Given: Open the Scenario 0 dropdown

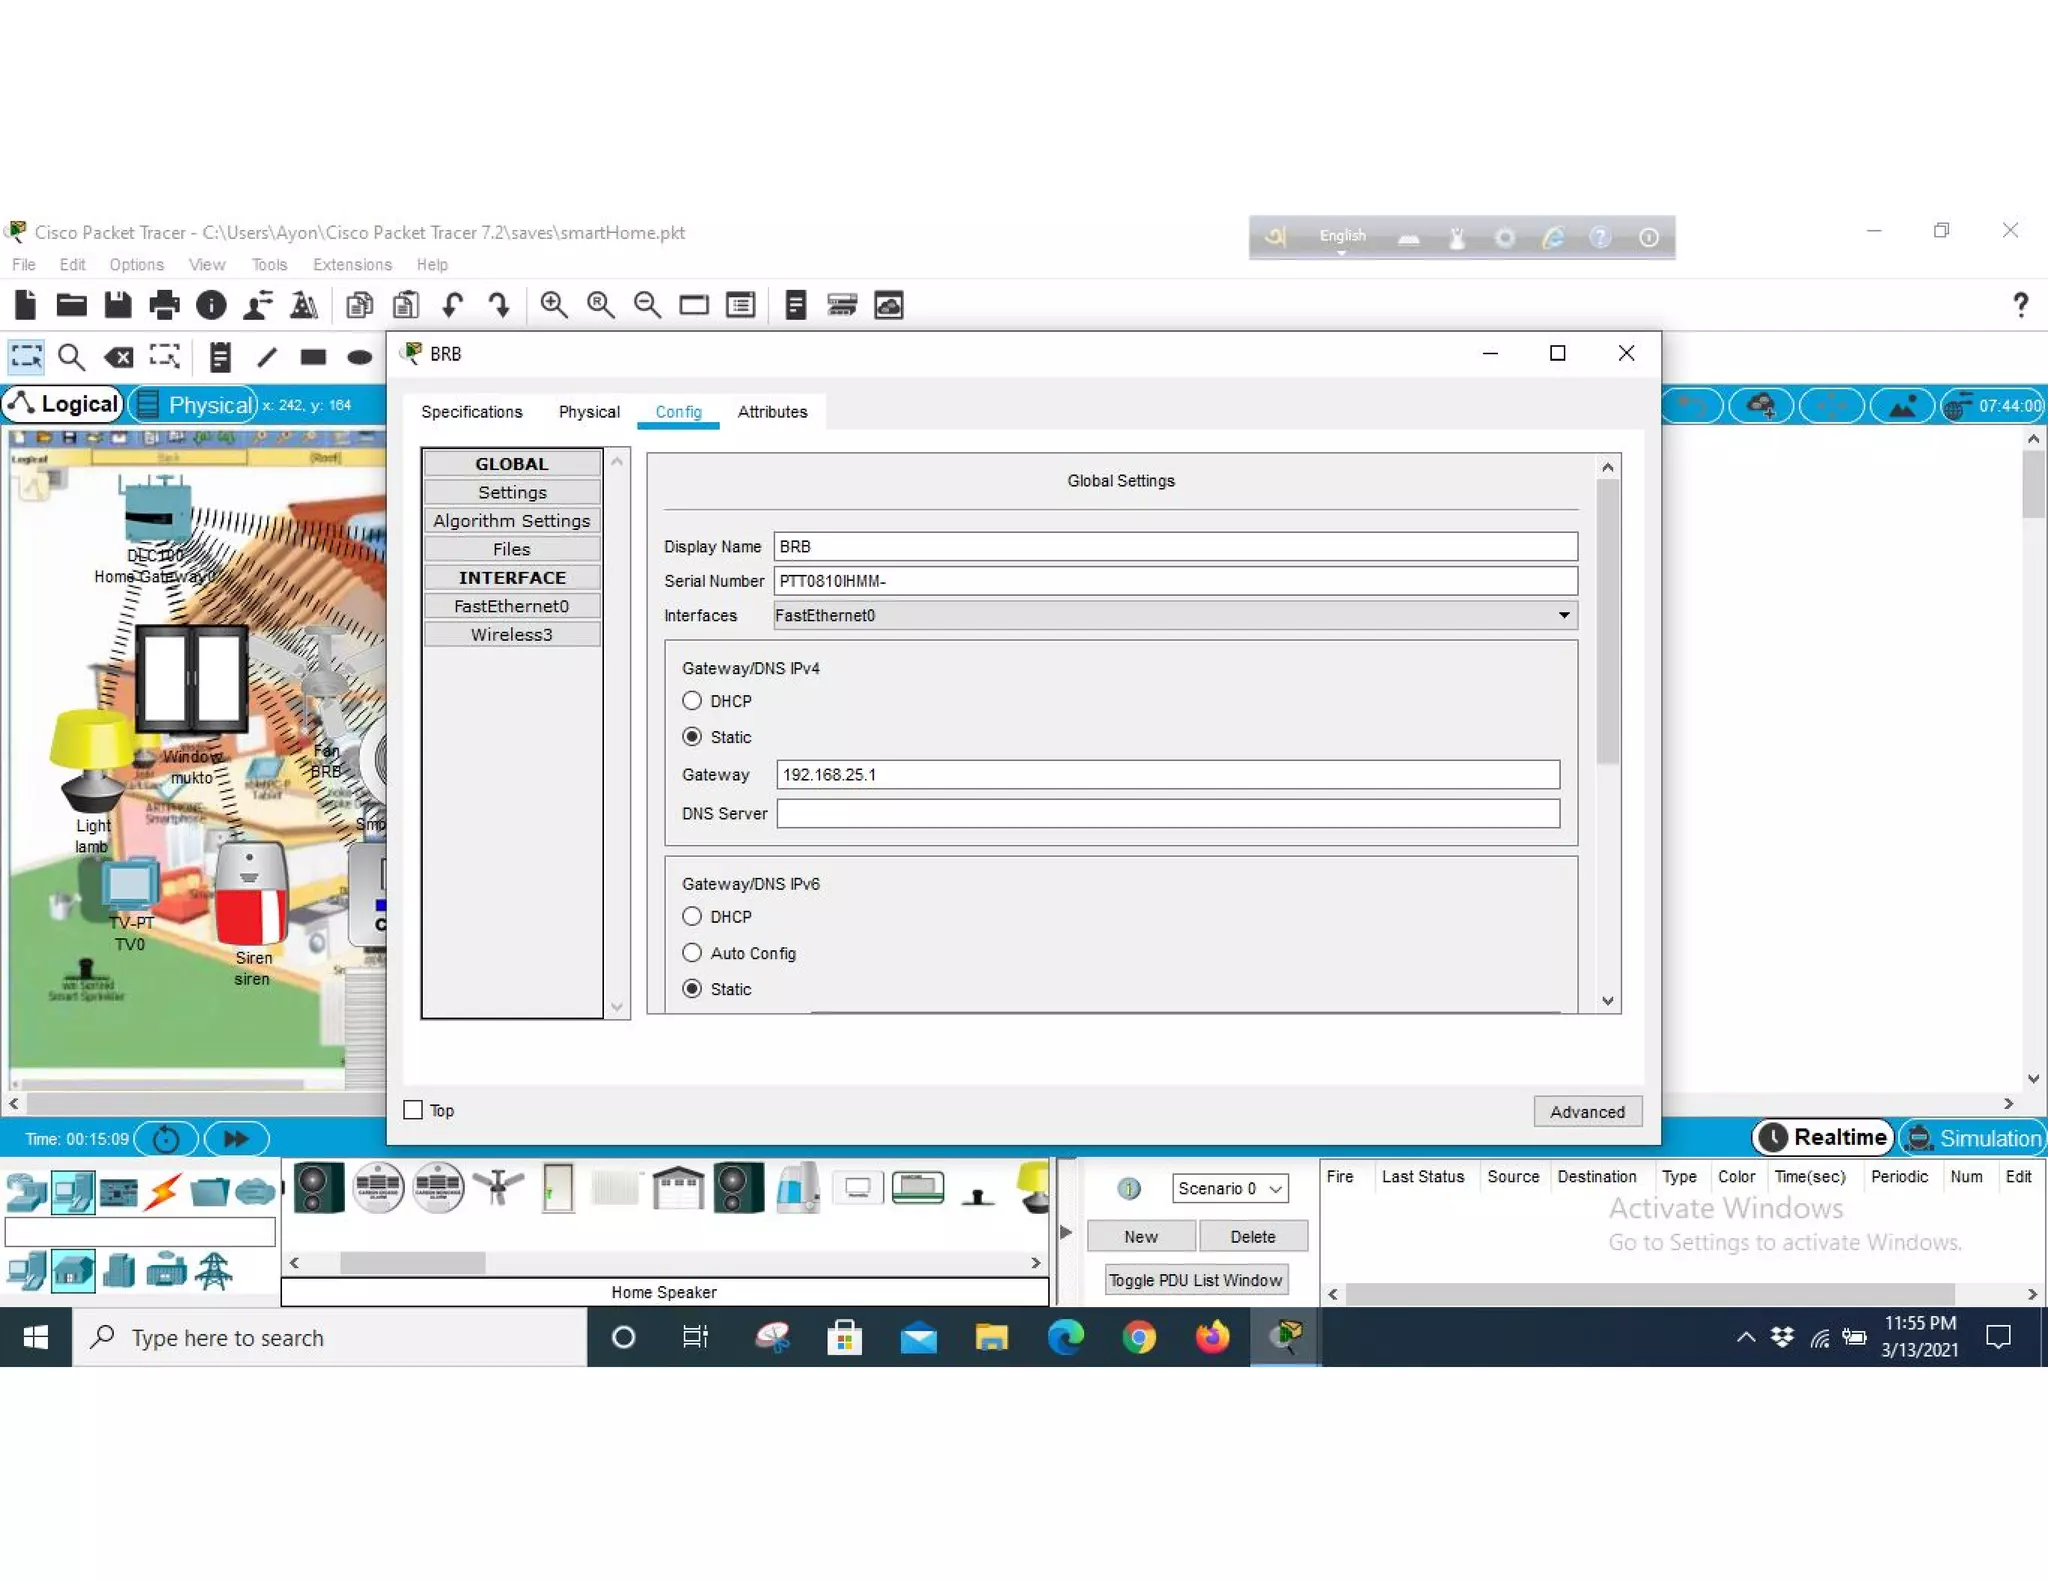Looking at the screenshot, I should coord(1229,1188).
